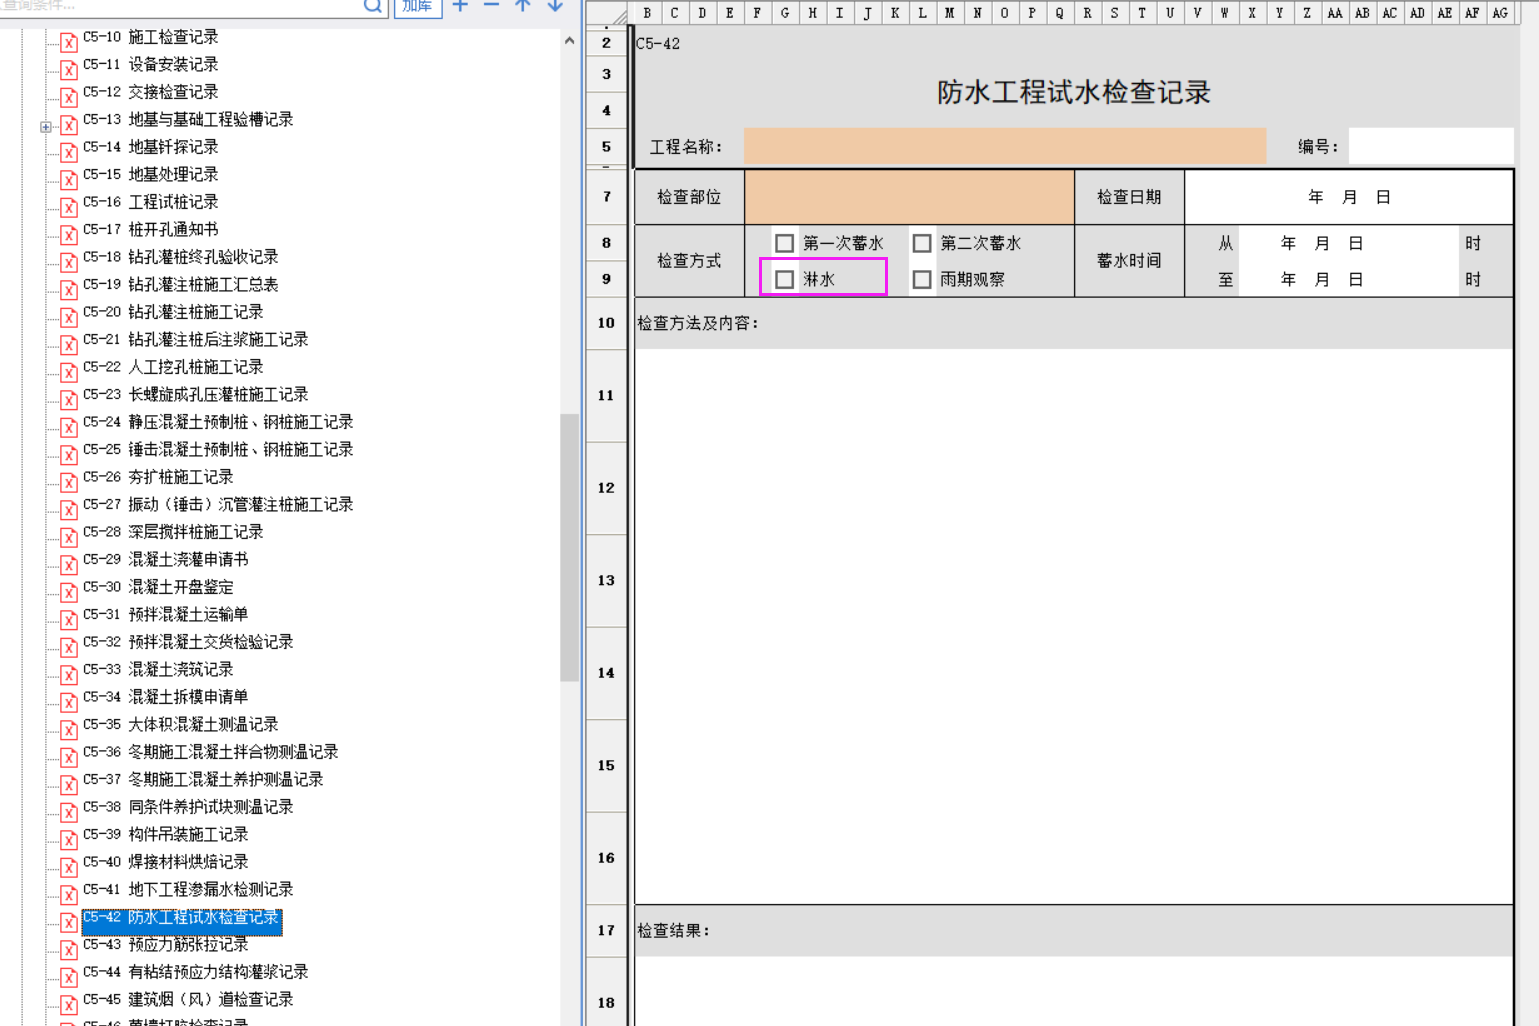Select row header 11
Image resolution: width=1539 pixels, height=1026 pixels.
[x=606, y=395]
